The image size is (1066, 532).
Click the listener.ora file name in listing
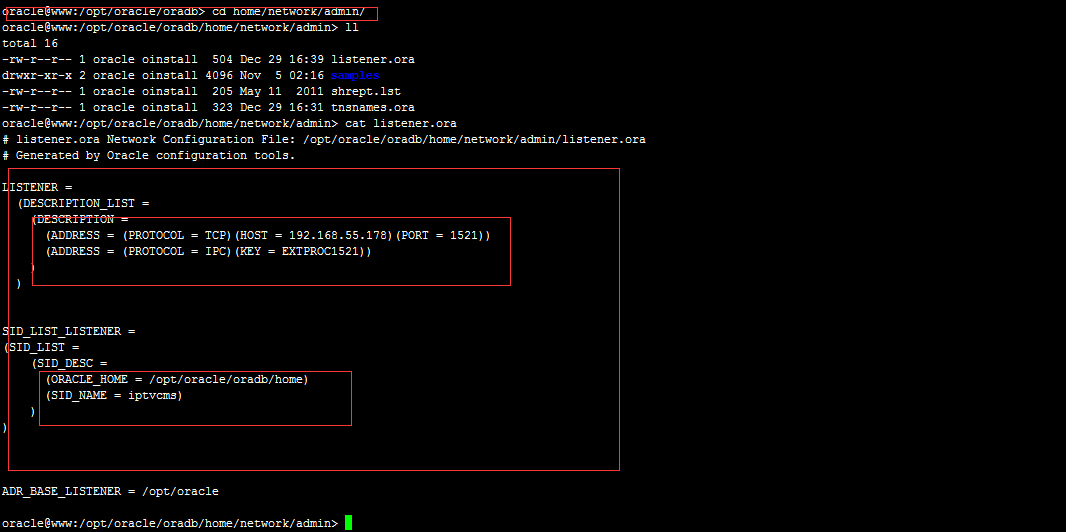pyautogui.click(x=373, y=60)
